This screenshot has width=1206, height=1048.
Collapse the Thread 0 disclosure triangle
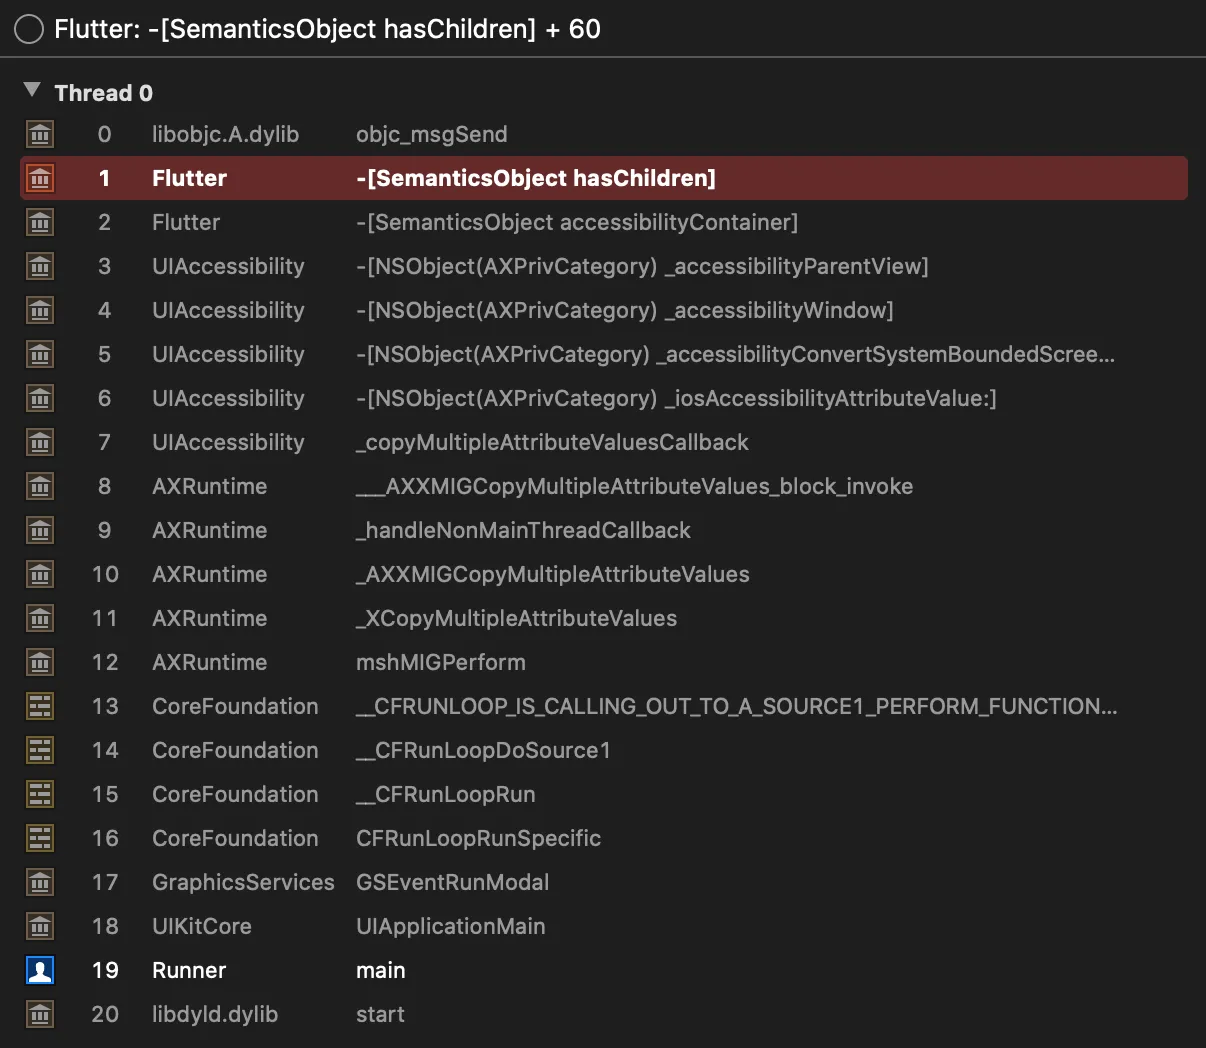[32, 91]
